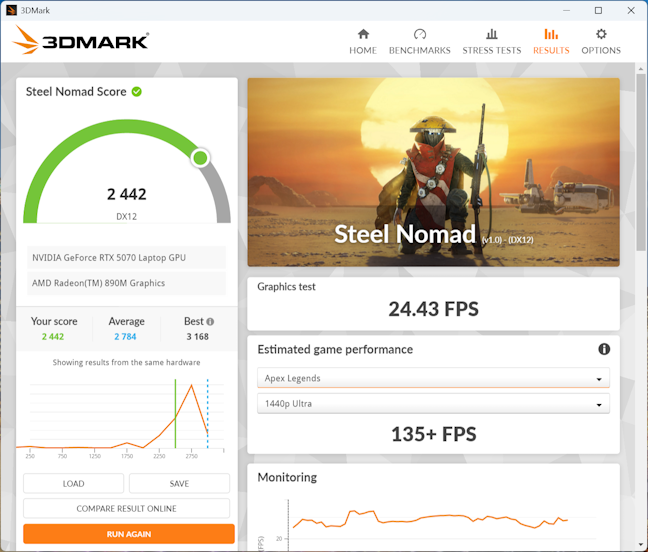Viewport: 648px width, 552px height.
Task: Click the green your-score line in distribution chart
Action: [175, 414]
